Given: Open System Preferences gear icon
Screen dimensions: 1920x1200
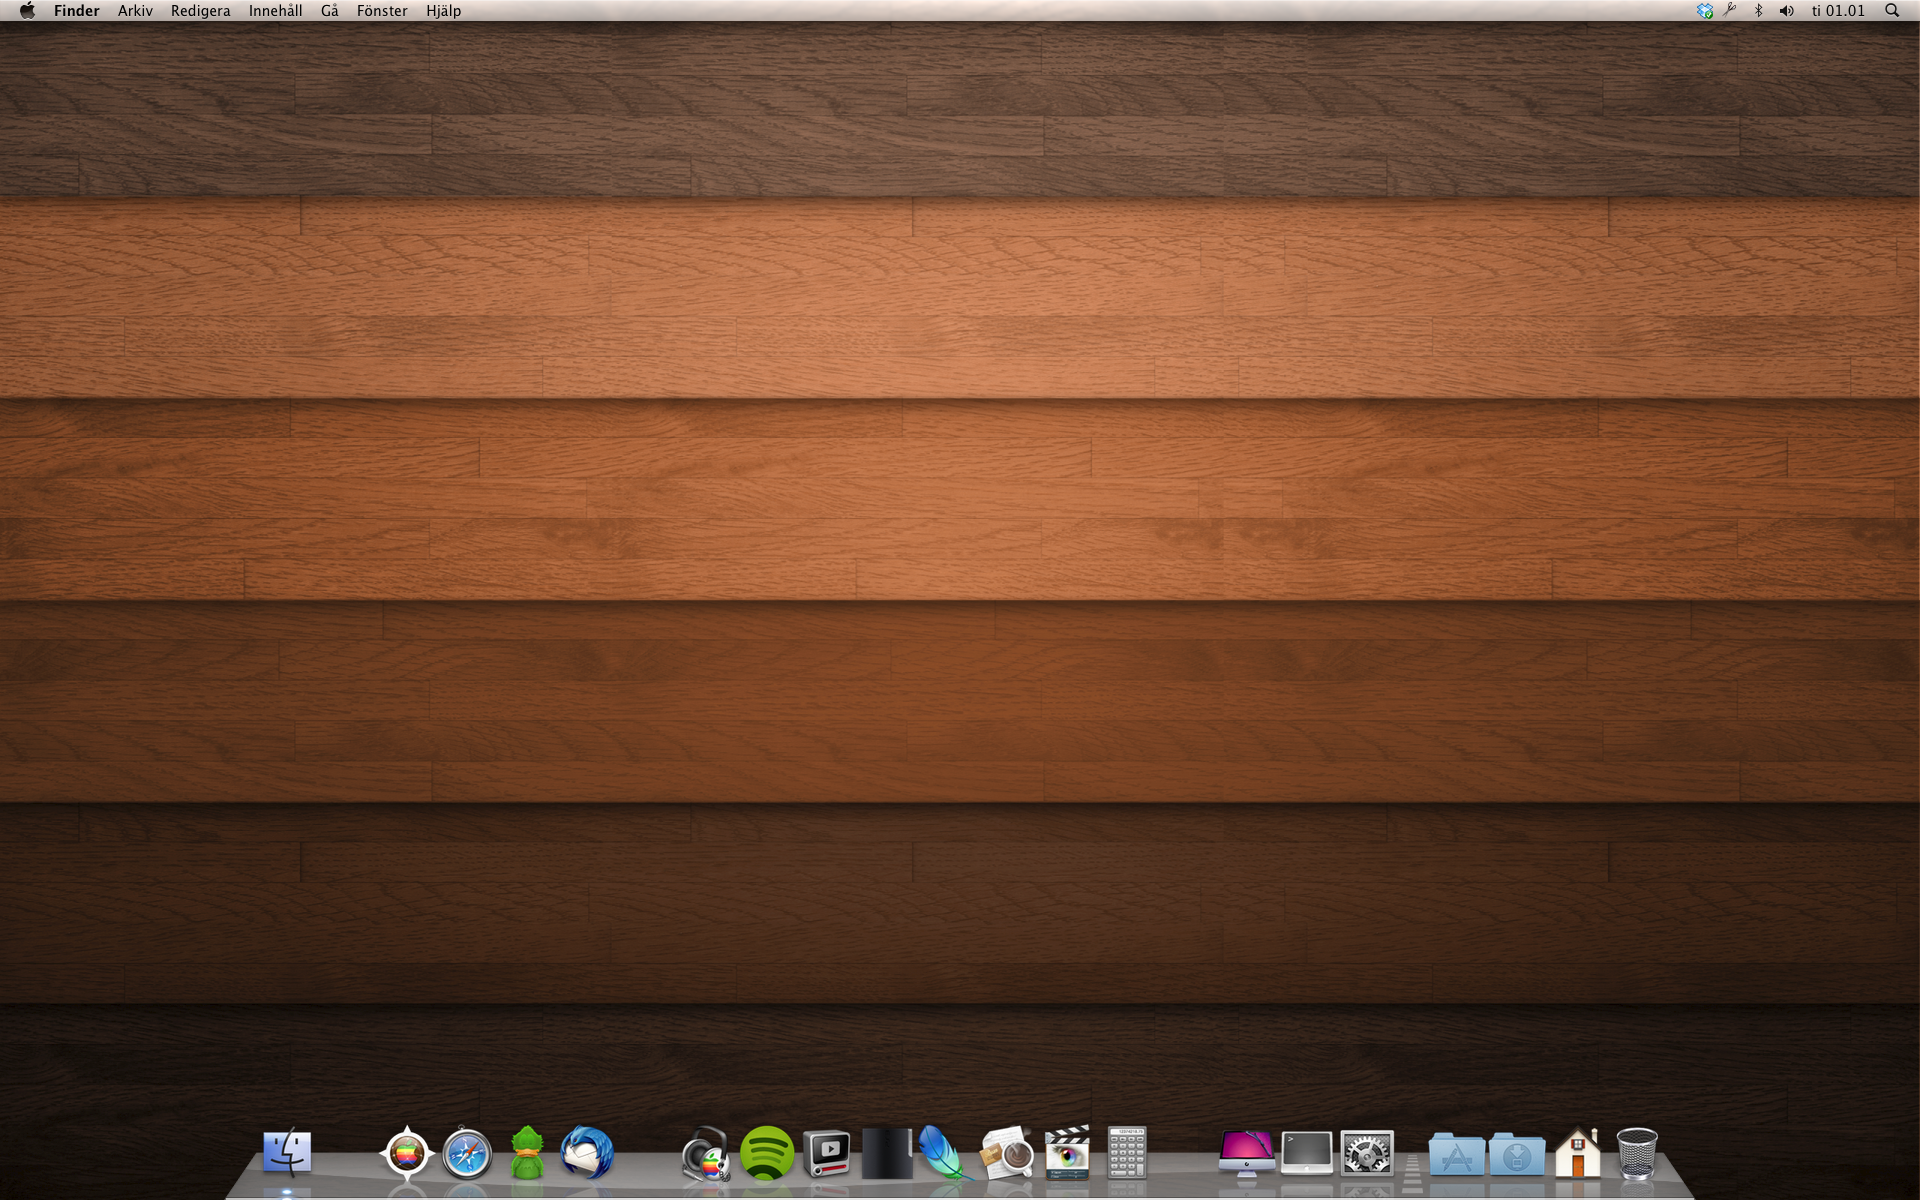Looking at the screenshot, I should (1367, 1154).
